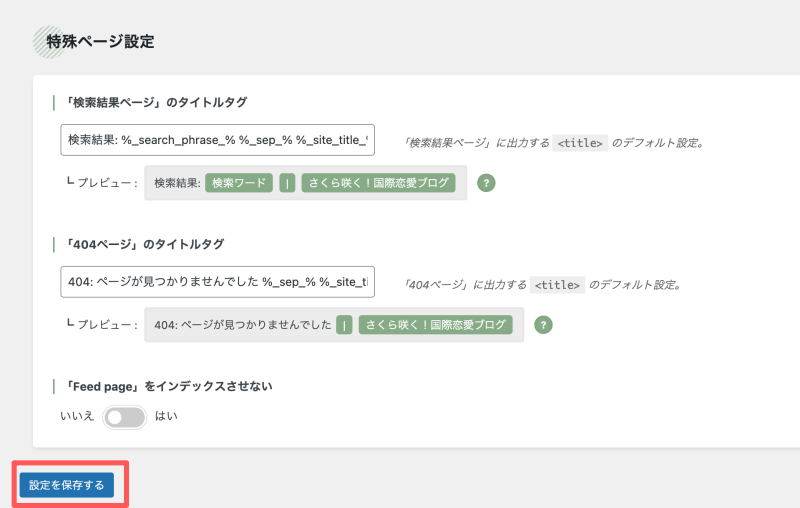Click help icon beside 404 page preview
800x508 pixels.
tap(543, 324)
